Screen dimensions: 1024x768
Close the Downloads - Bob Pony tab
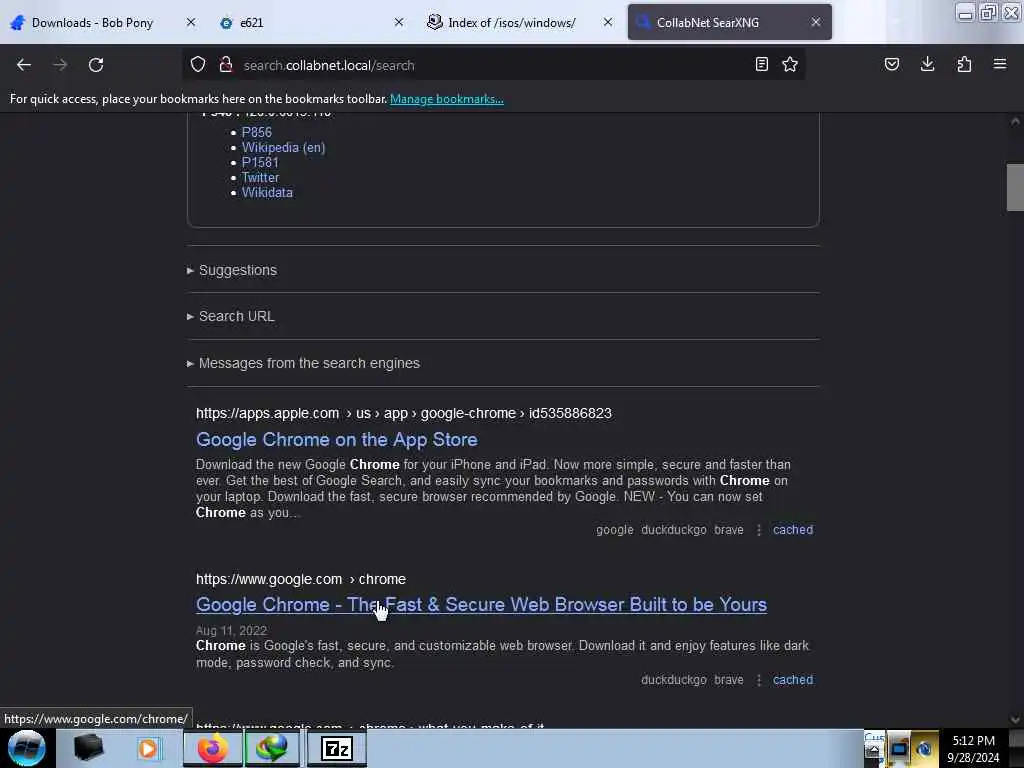pos(191,22)
